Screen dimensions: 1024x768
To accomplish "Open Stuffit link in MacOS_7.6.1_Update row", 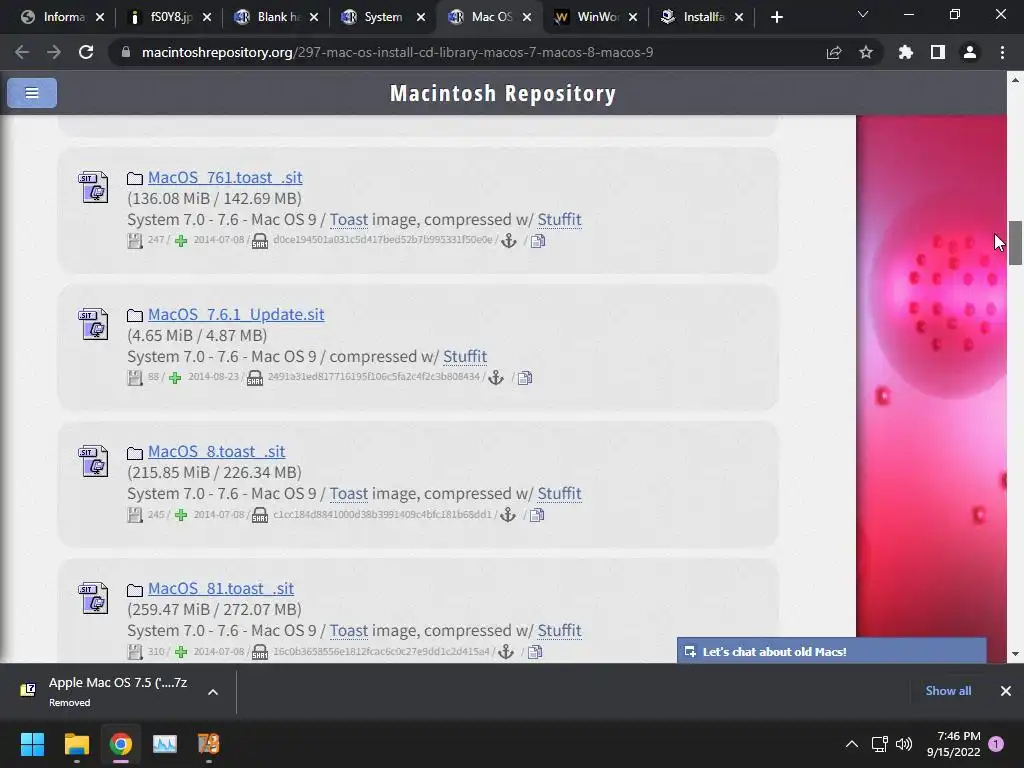I will point(465,357).
